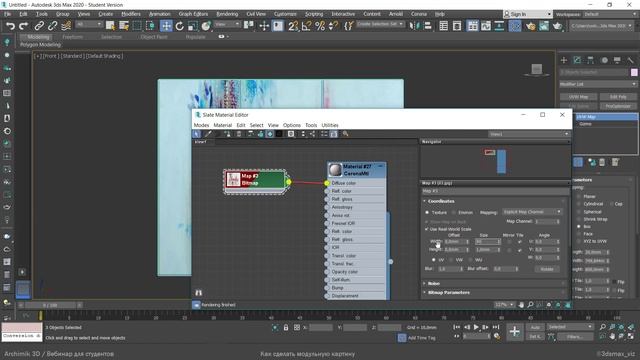Select the VW radio button
640x360 pixels.
pos(451,260)
